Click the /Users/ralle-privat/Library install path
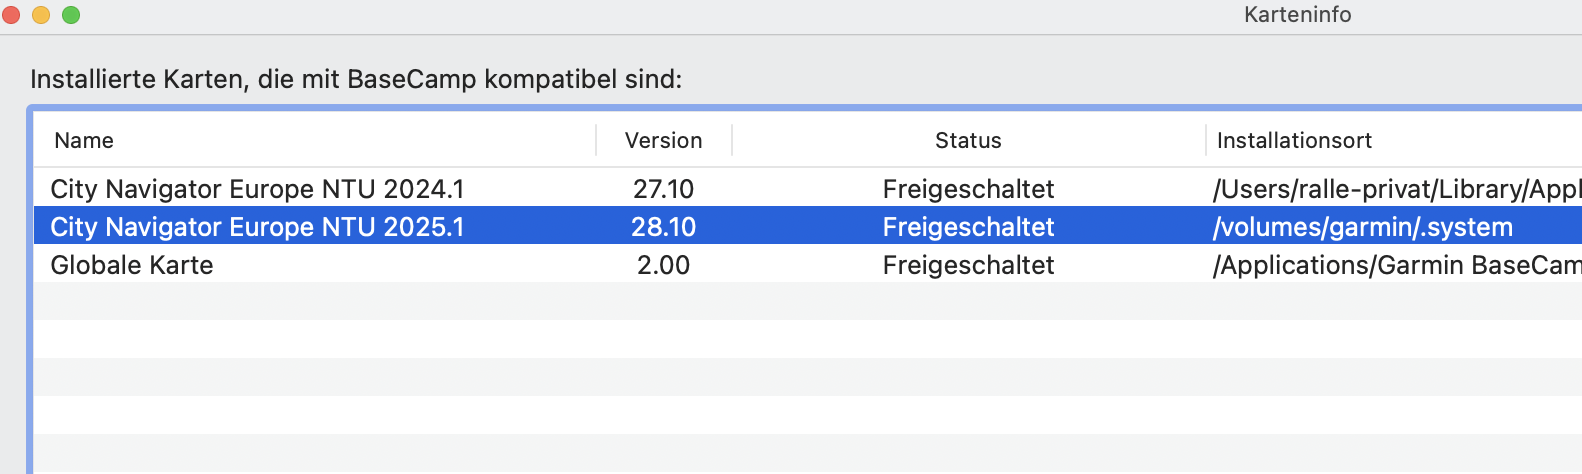The width and height of the screenshot is (1582, 474). point(1396,189)
